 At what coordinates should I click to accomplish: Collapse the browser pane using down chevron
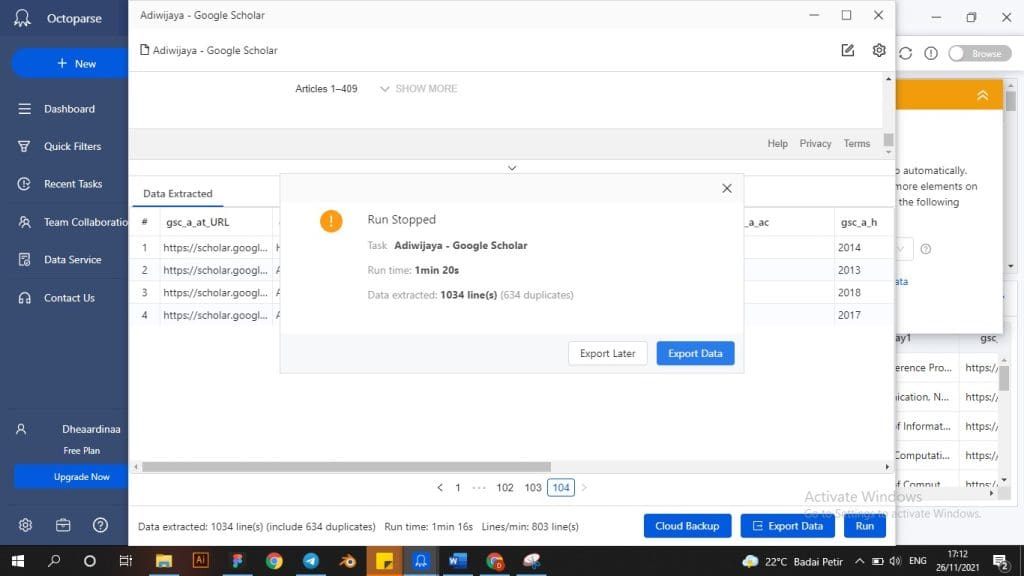pos(512,168)
